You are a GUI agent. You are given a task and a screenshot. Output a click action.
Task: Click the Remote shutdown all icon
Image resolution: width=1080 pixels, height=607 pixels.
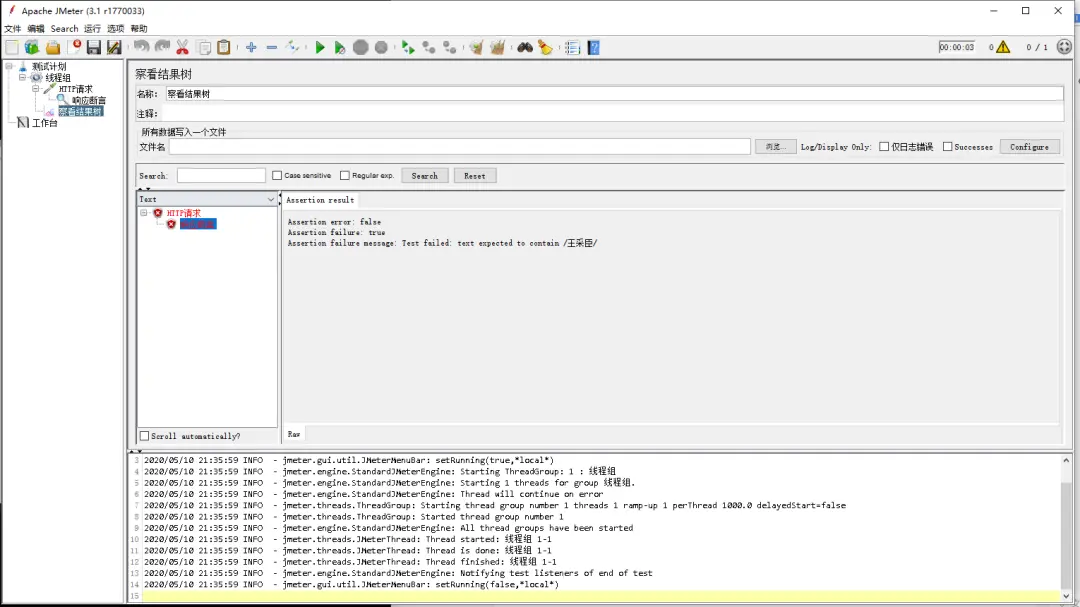[x=450, y=48]
